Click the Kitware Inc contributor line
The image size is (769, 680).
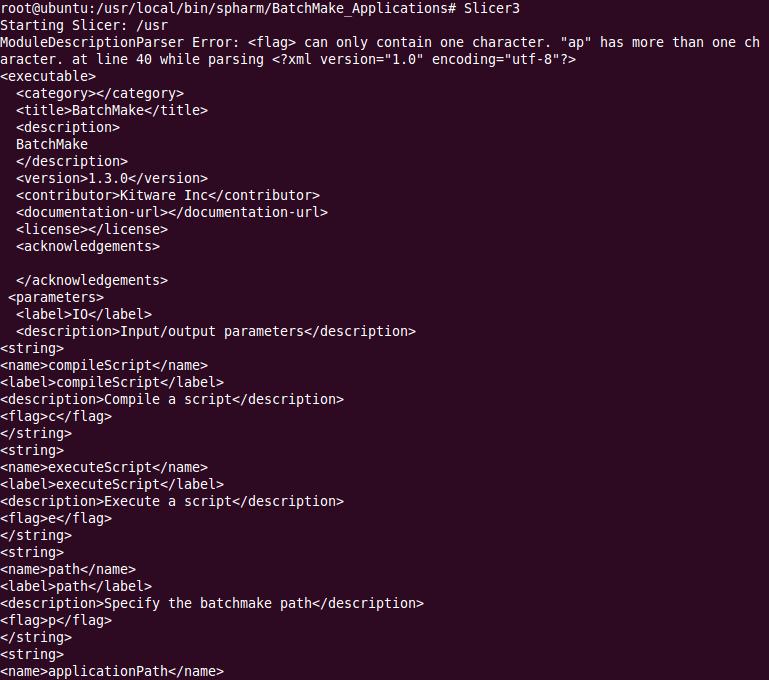click(168, 195)
